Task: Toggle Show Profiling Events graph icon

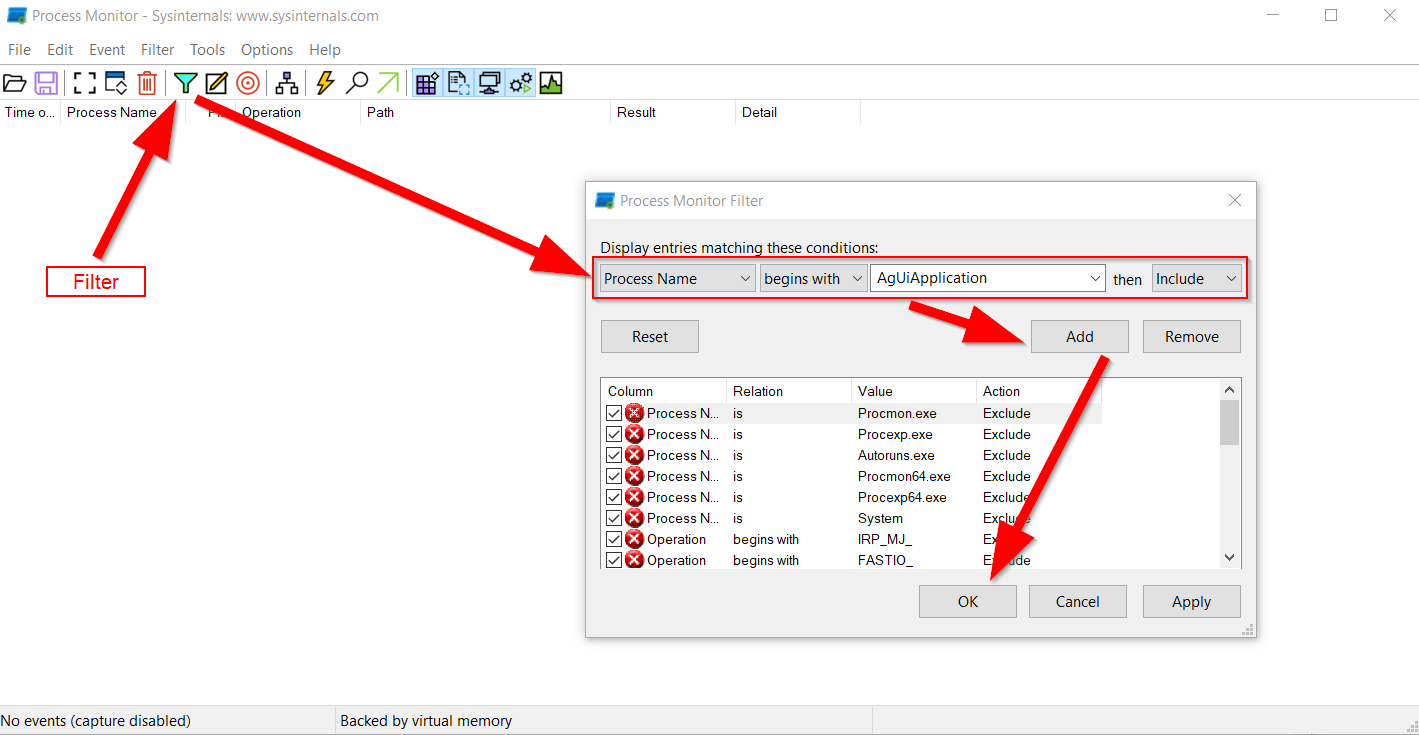Action: (x=551, y=83)
